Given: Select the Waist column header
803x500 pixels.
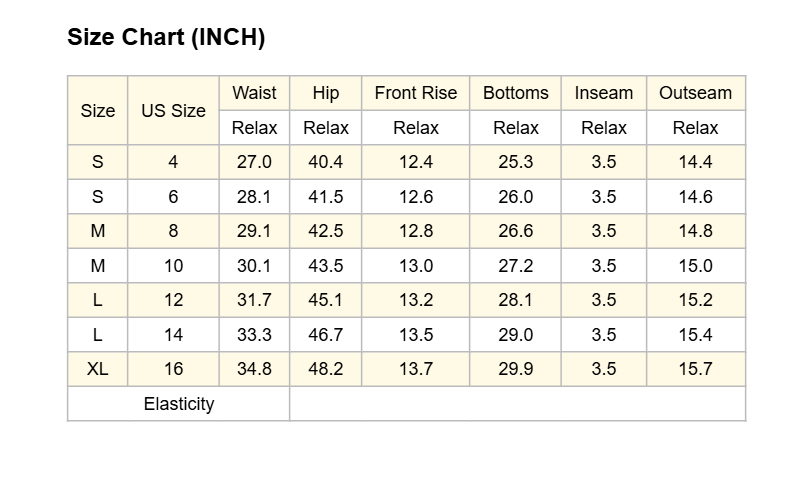Looking at the screenshot, I should point(255,93).
